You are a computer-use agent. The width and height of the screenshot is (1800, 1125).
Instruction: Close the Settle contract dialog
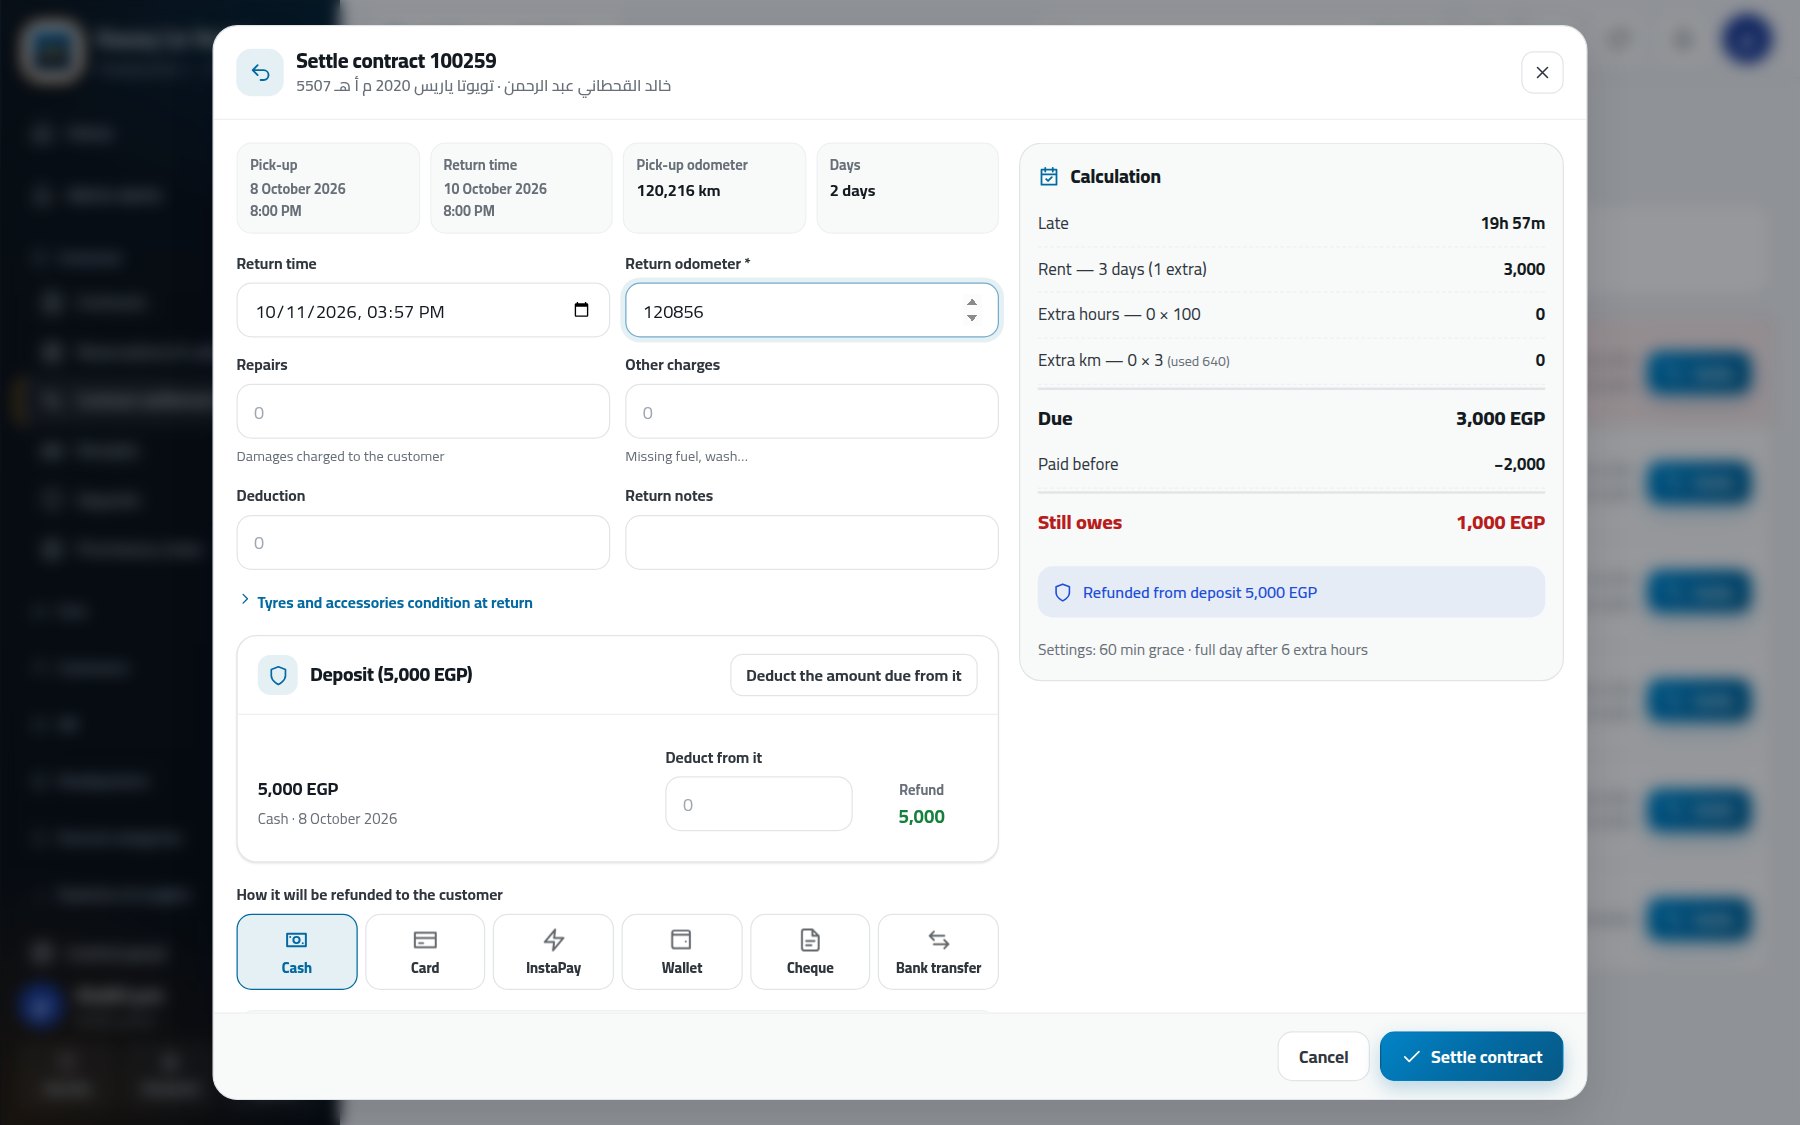tap(1542, 73)
